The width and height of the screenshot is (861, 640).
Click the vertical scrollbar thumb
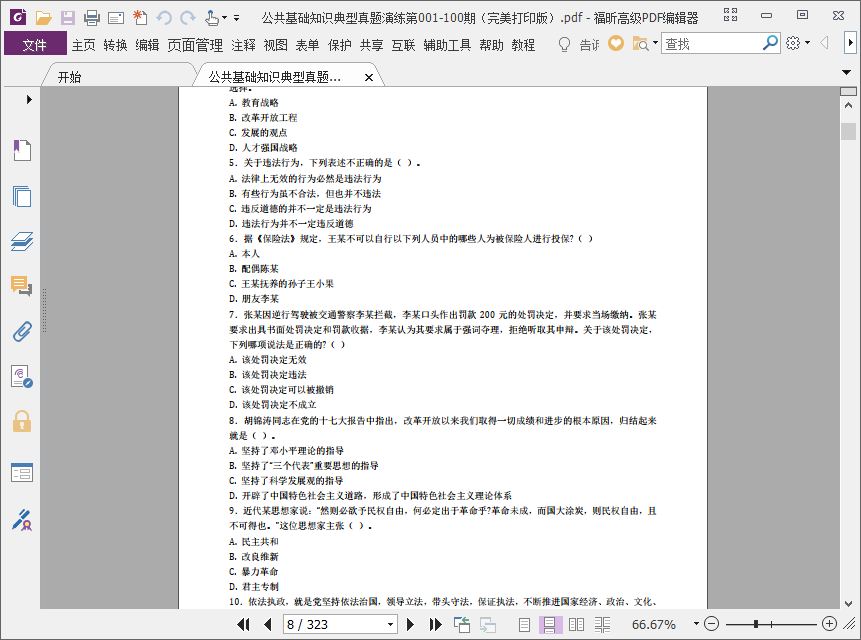848,131
